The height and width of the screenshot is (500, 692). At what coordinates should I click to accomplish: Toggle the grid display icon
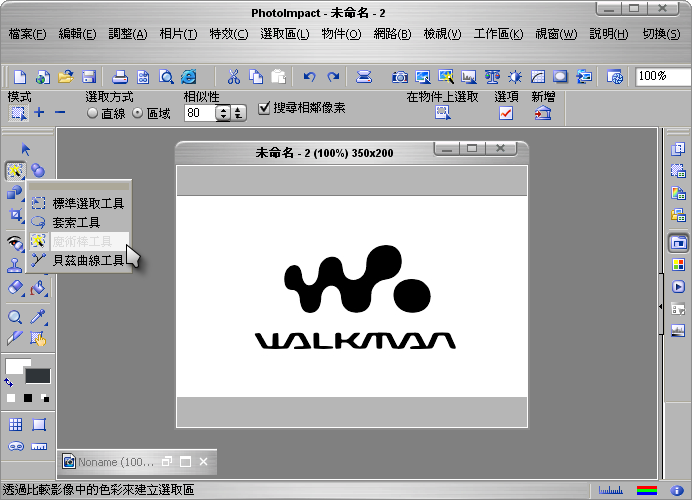tap(15, 425)
